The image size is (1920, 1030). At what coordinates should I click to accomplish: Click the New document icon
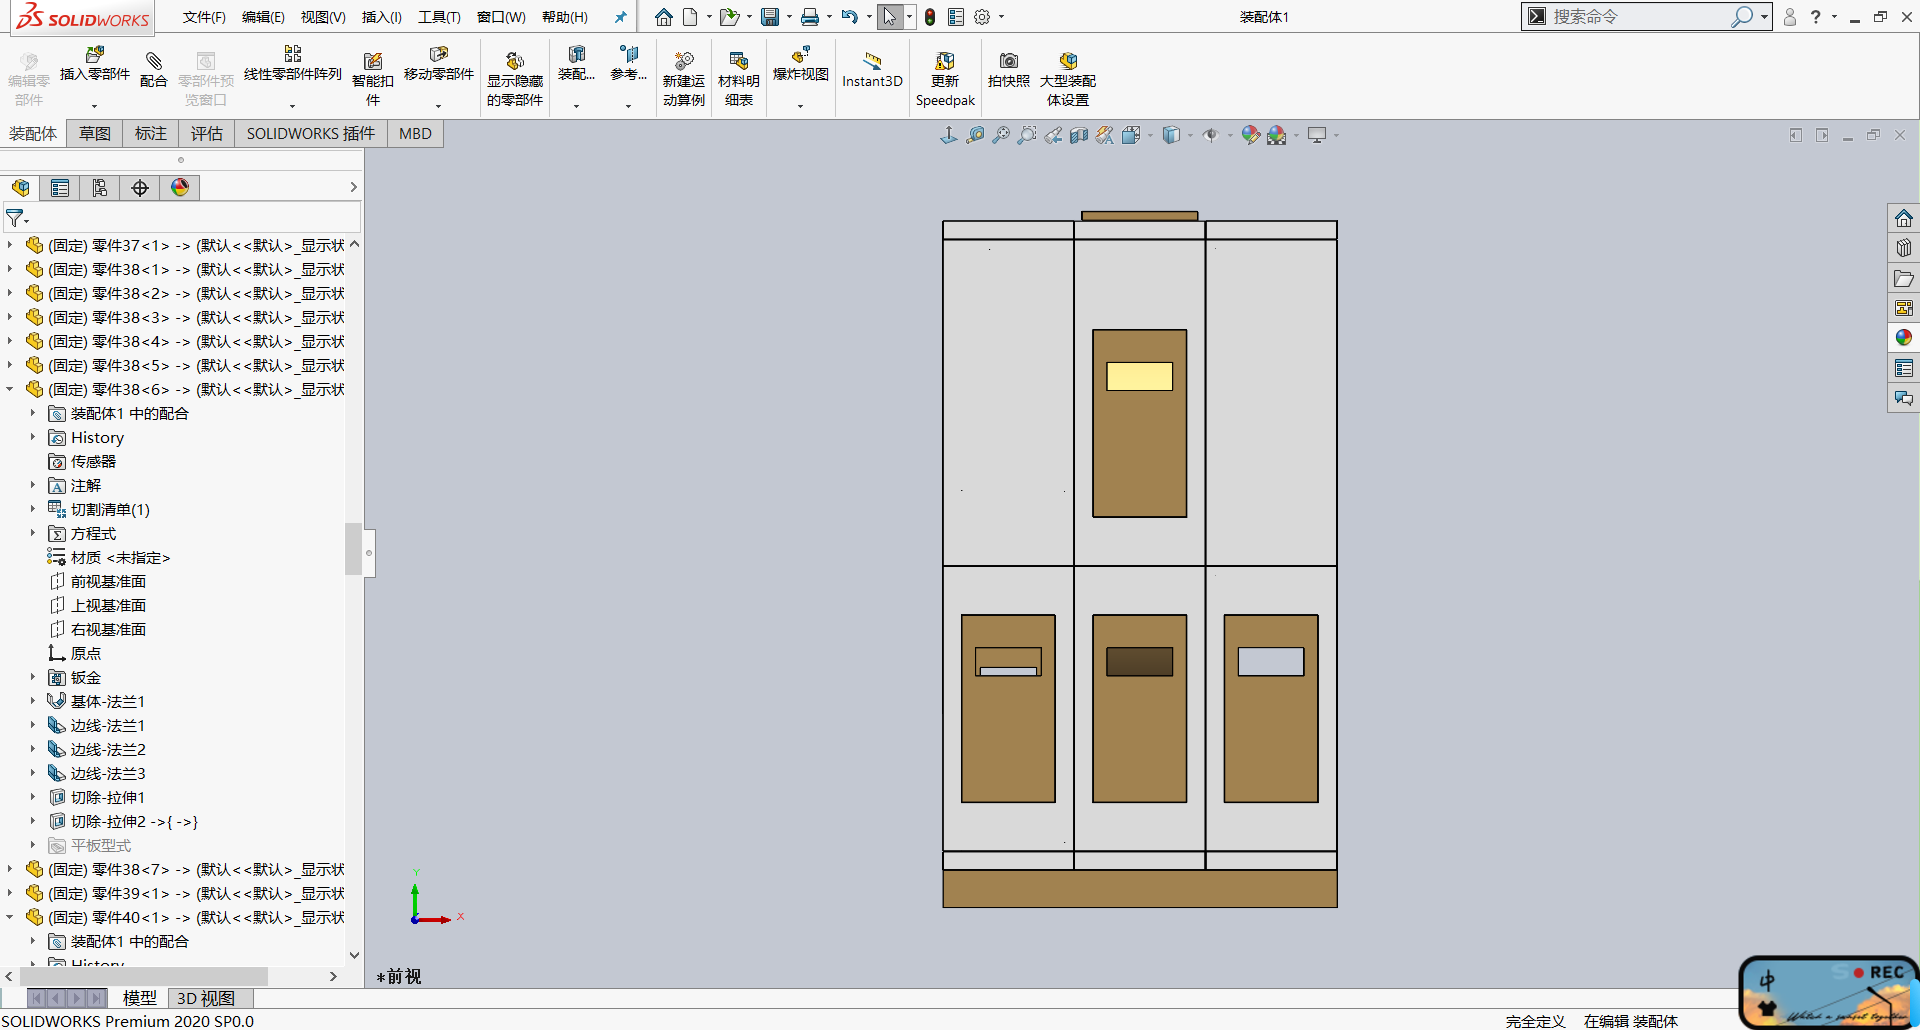[690, 17]
